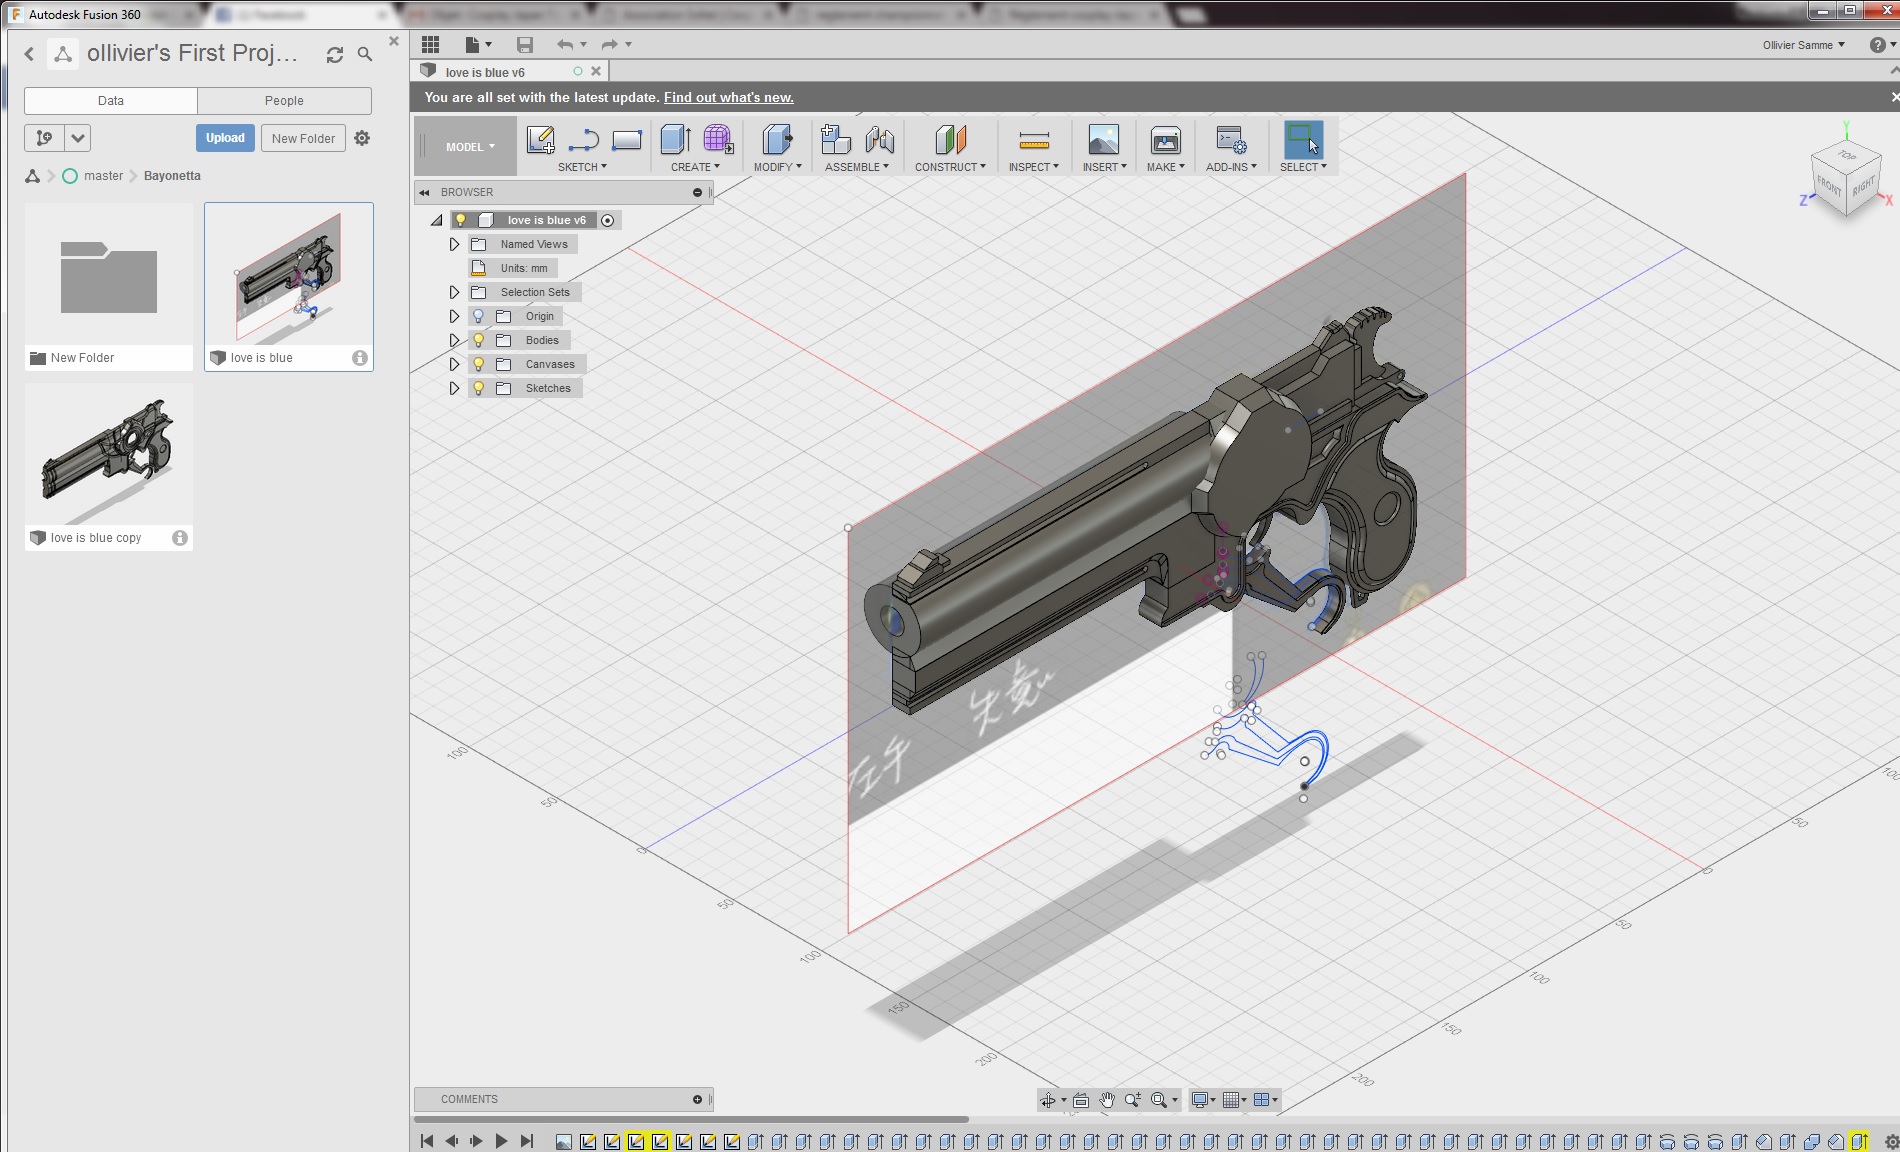Expand the Origin folder

(x=454, y=317)
